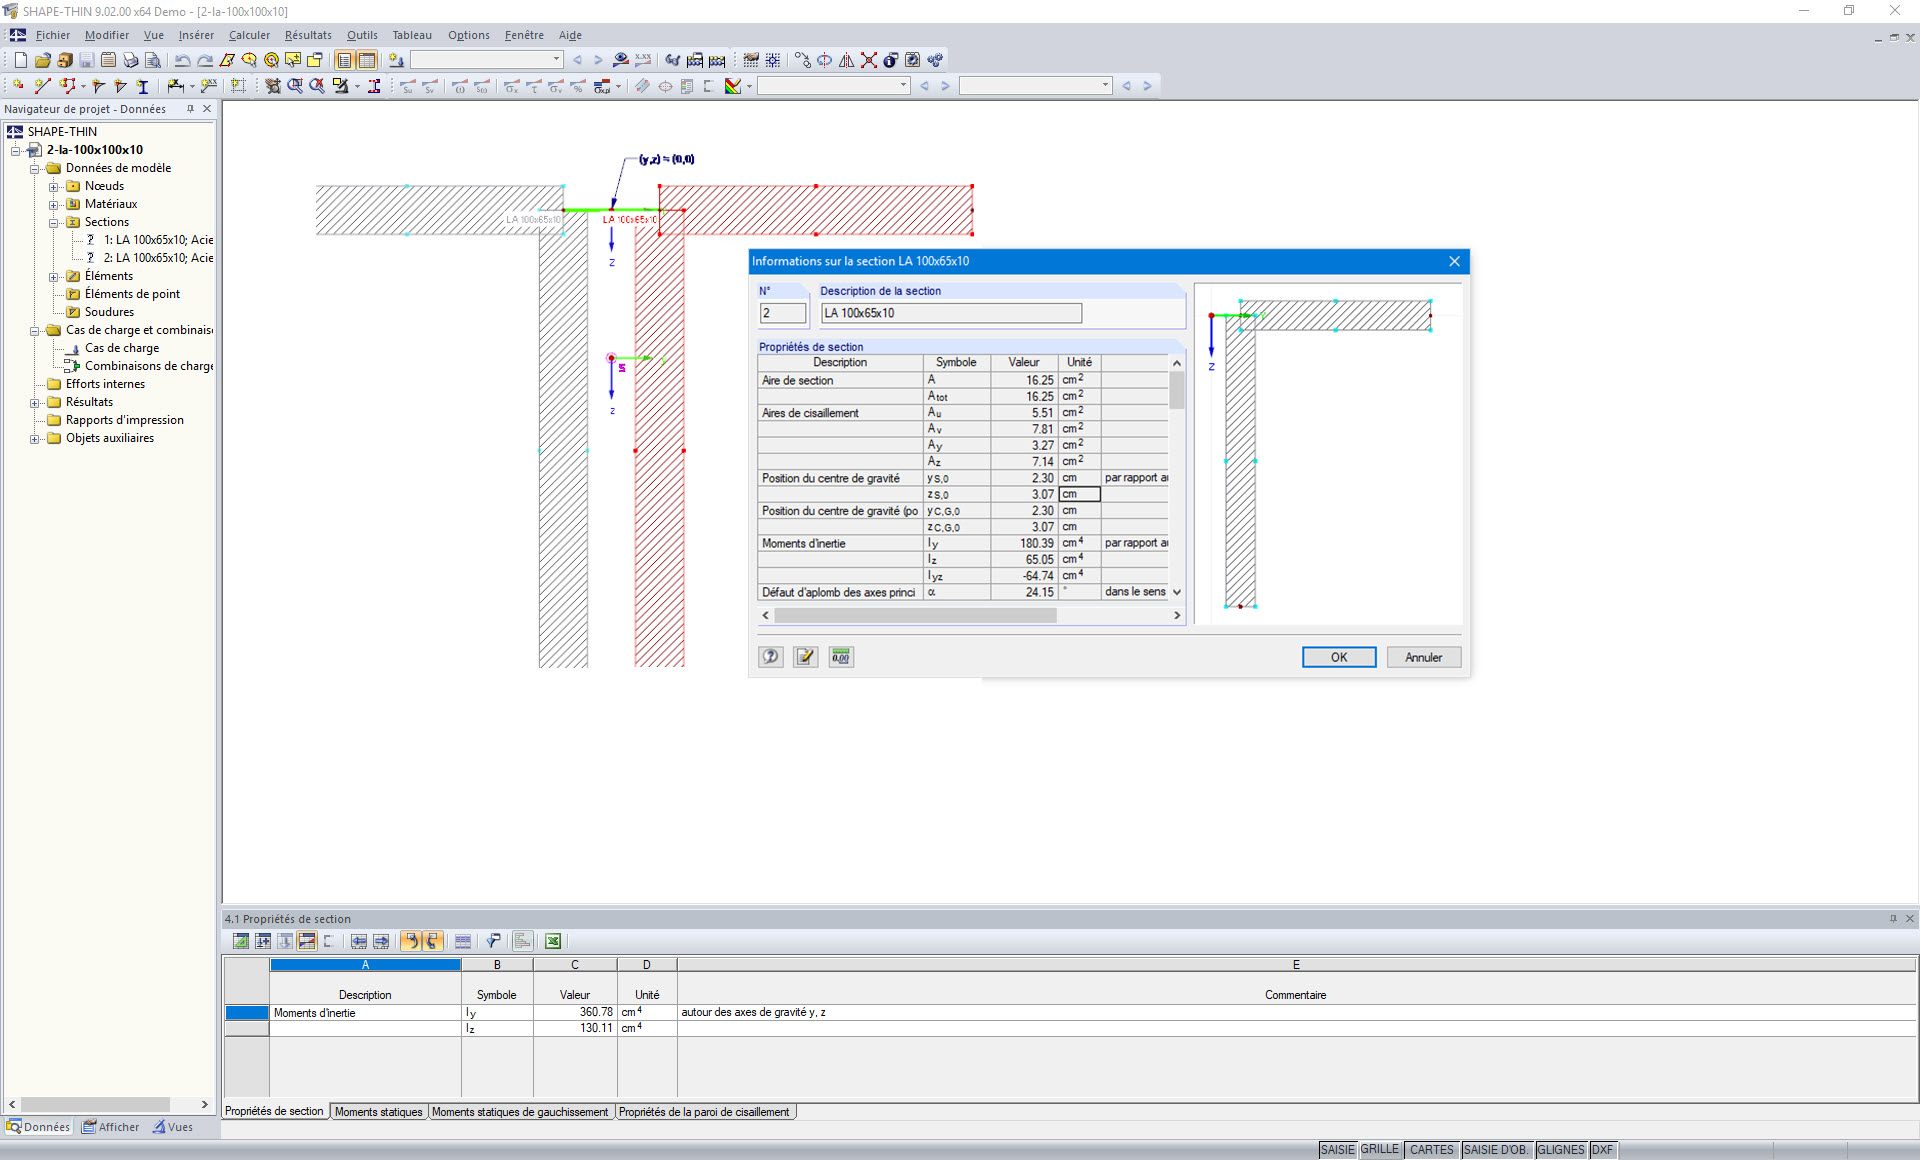
Task: Click the decimal places 0.00 icon in dialog
Action: coord(841,657)
